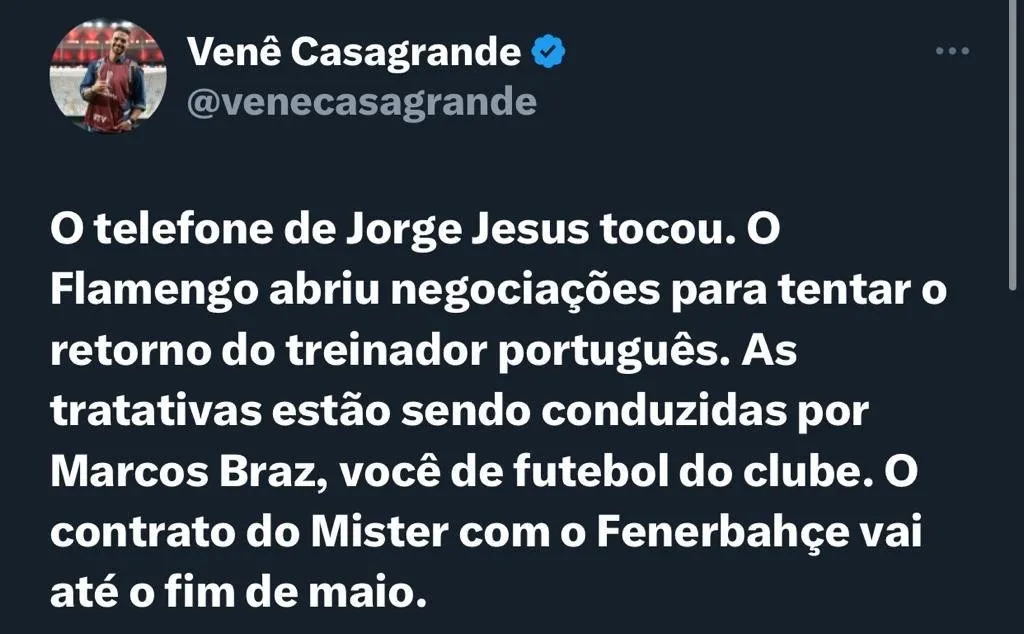1024x634 pixels.
Task: Click the word futebol in the tweet
Action: [591, 471]
